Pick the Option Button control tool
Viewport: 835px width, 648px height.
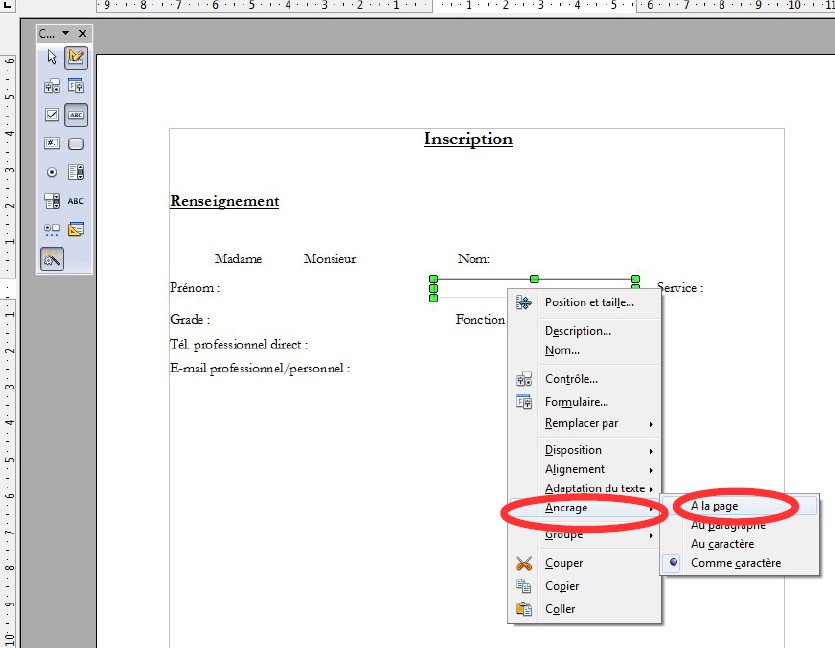52,172
